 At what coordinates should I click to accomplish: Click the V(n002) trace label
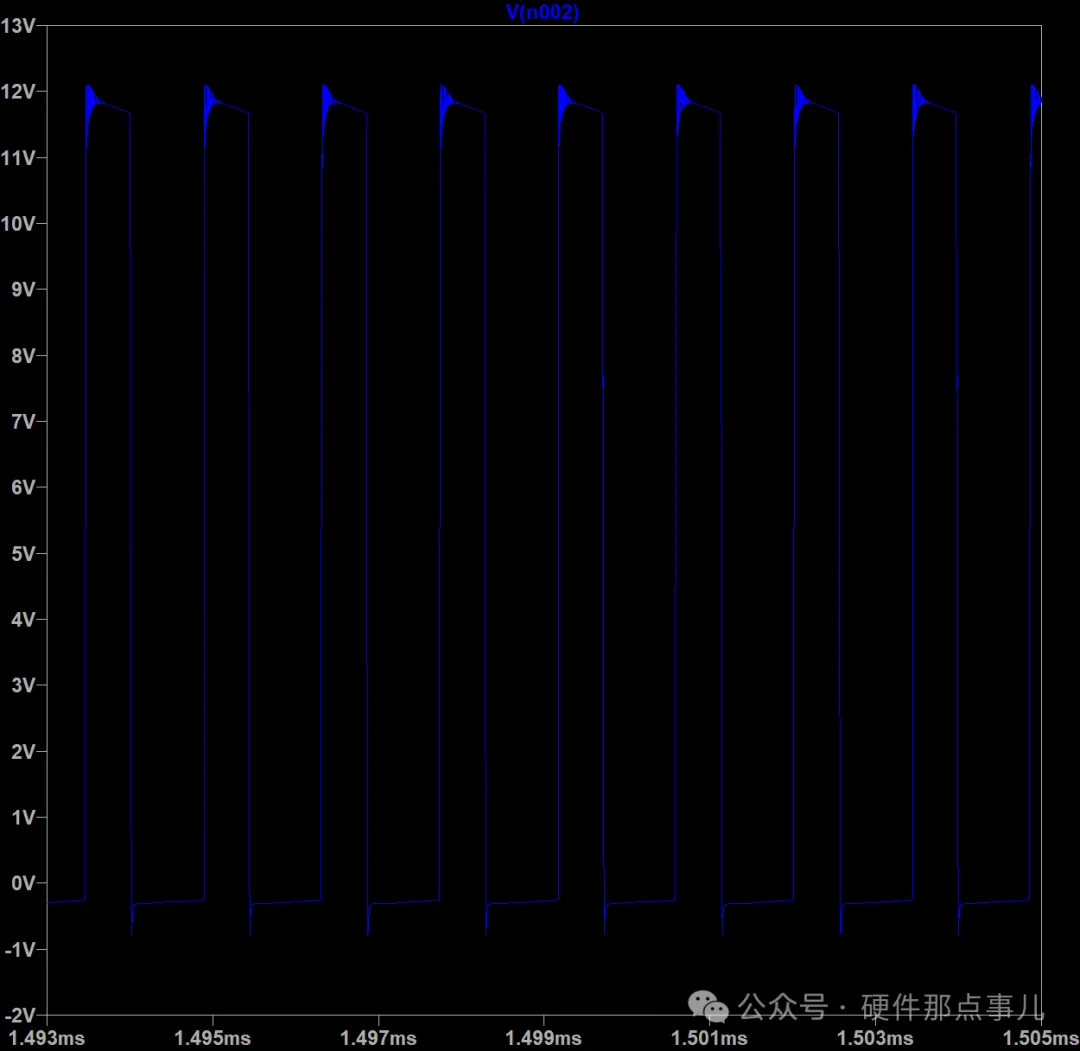543,12
